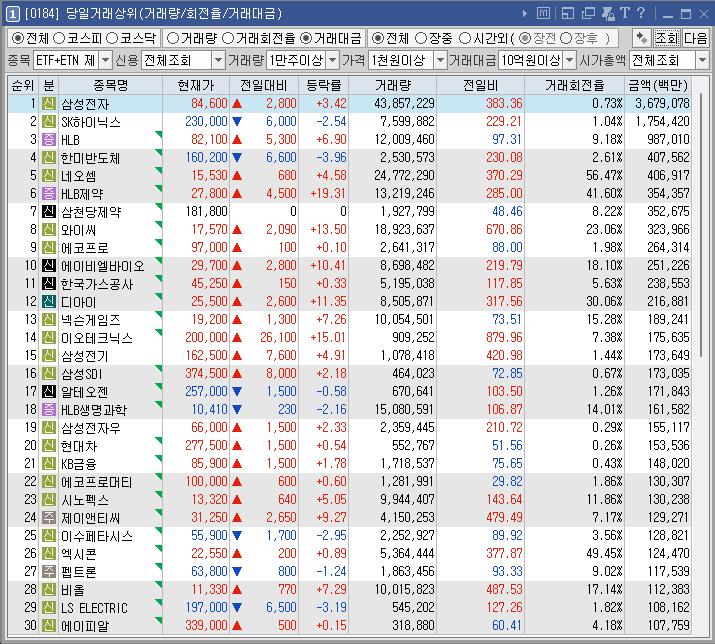Click the 거래회전율 column header
Image resolution: width=715 pixels, height=644 pixels.
[575, 85]
